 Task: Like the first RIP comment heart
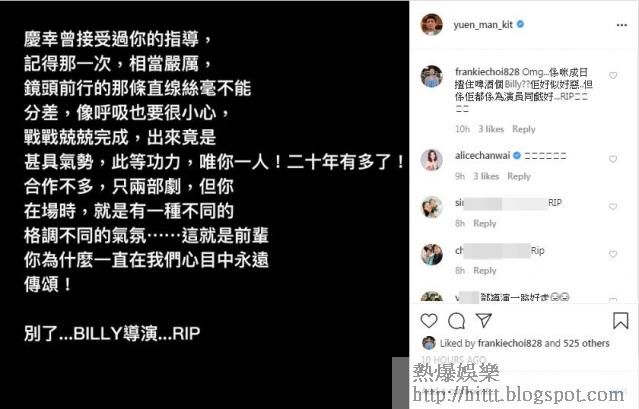coord(613,207)
